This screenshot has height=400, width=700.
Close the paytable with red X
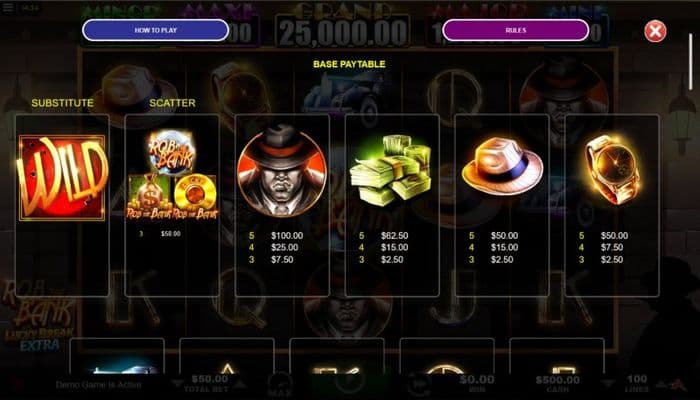[x=655, y=31]
